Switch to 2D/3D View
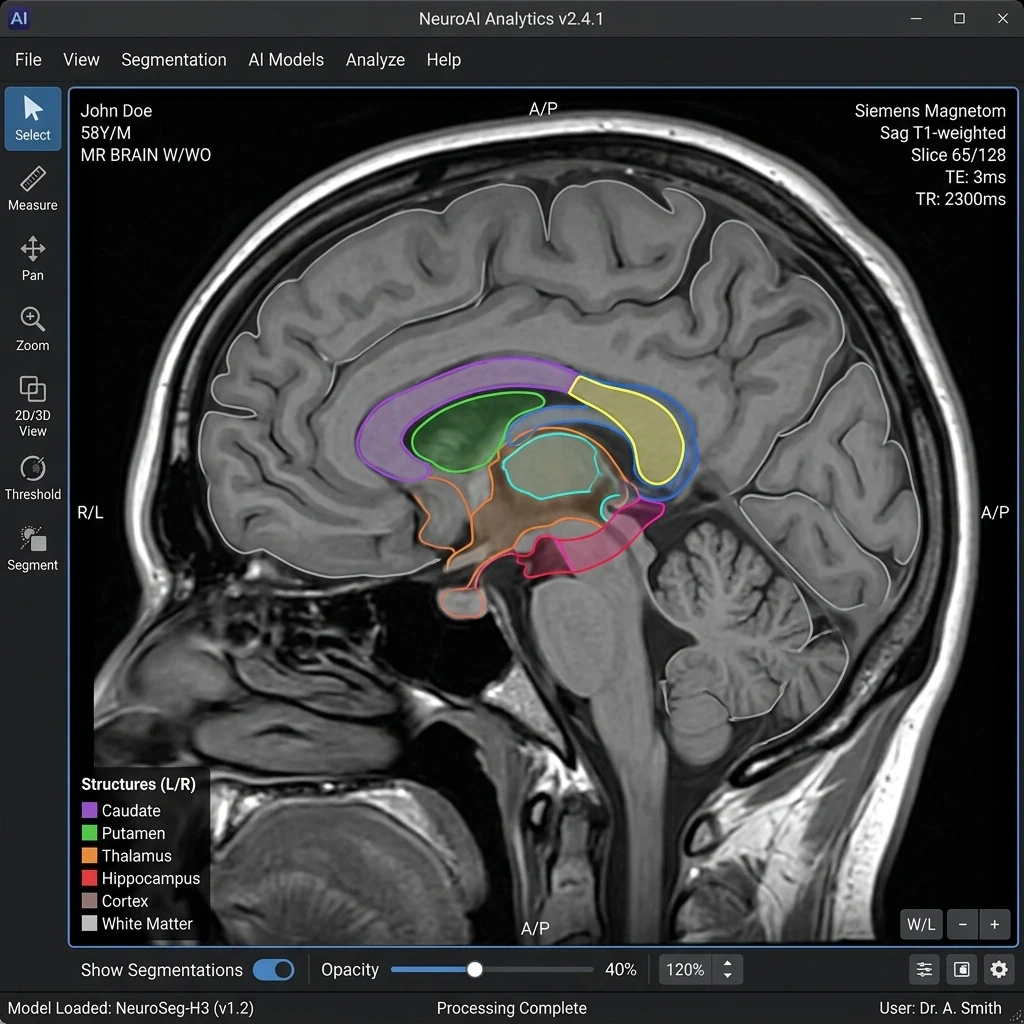This screenshot has width=1024, height=1024. coord(33,406)
